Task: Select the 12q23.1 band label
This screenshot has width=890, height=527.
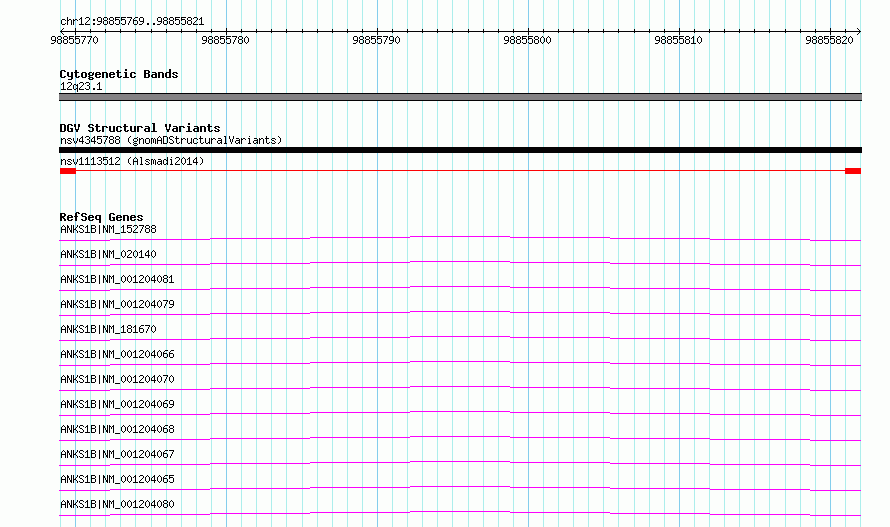Action: pyautogui.click(x=81, y=86)
